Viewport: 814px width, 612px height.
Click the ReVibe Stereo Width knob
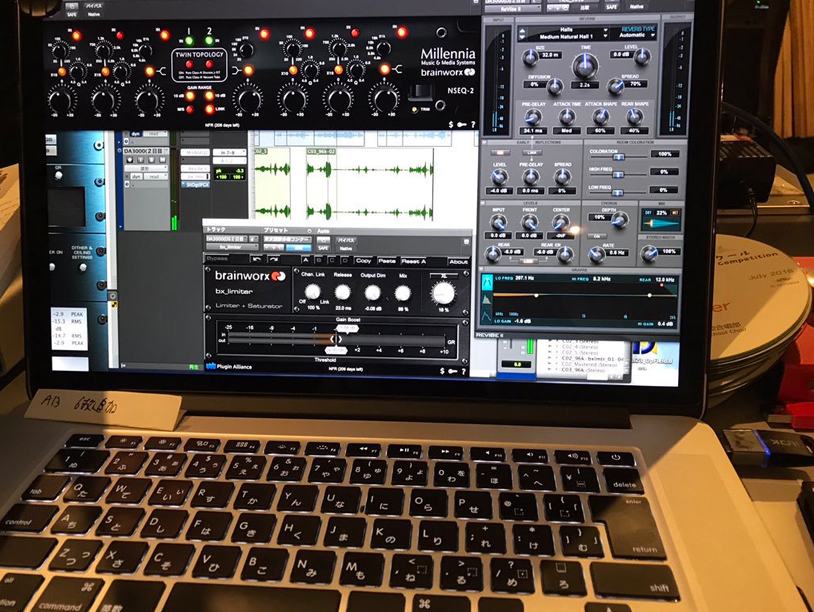pos(649,253)
